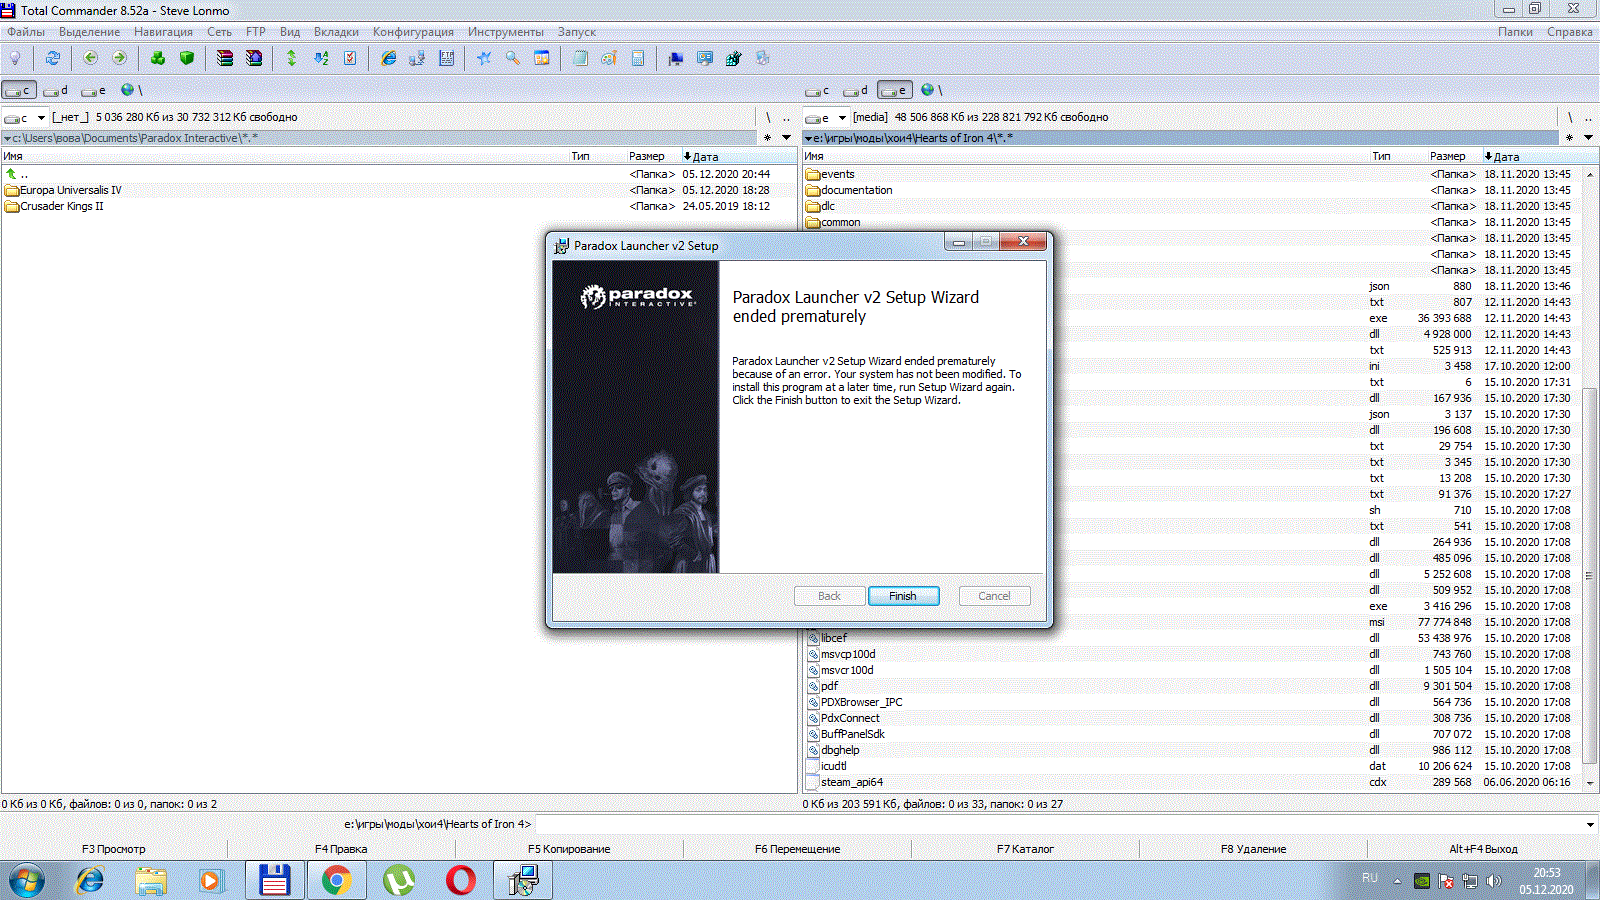The width and height of the screenshot is (1600, 900).
Task: Click the unpack archive books icon with arrow
Action: [x=254, y=58]
